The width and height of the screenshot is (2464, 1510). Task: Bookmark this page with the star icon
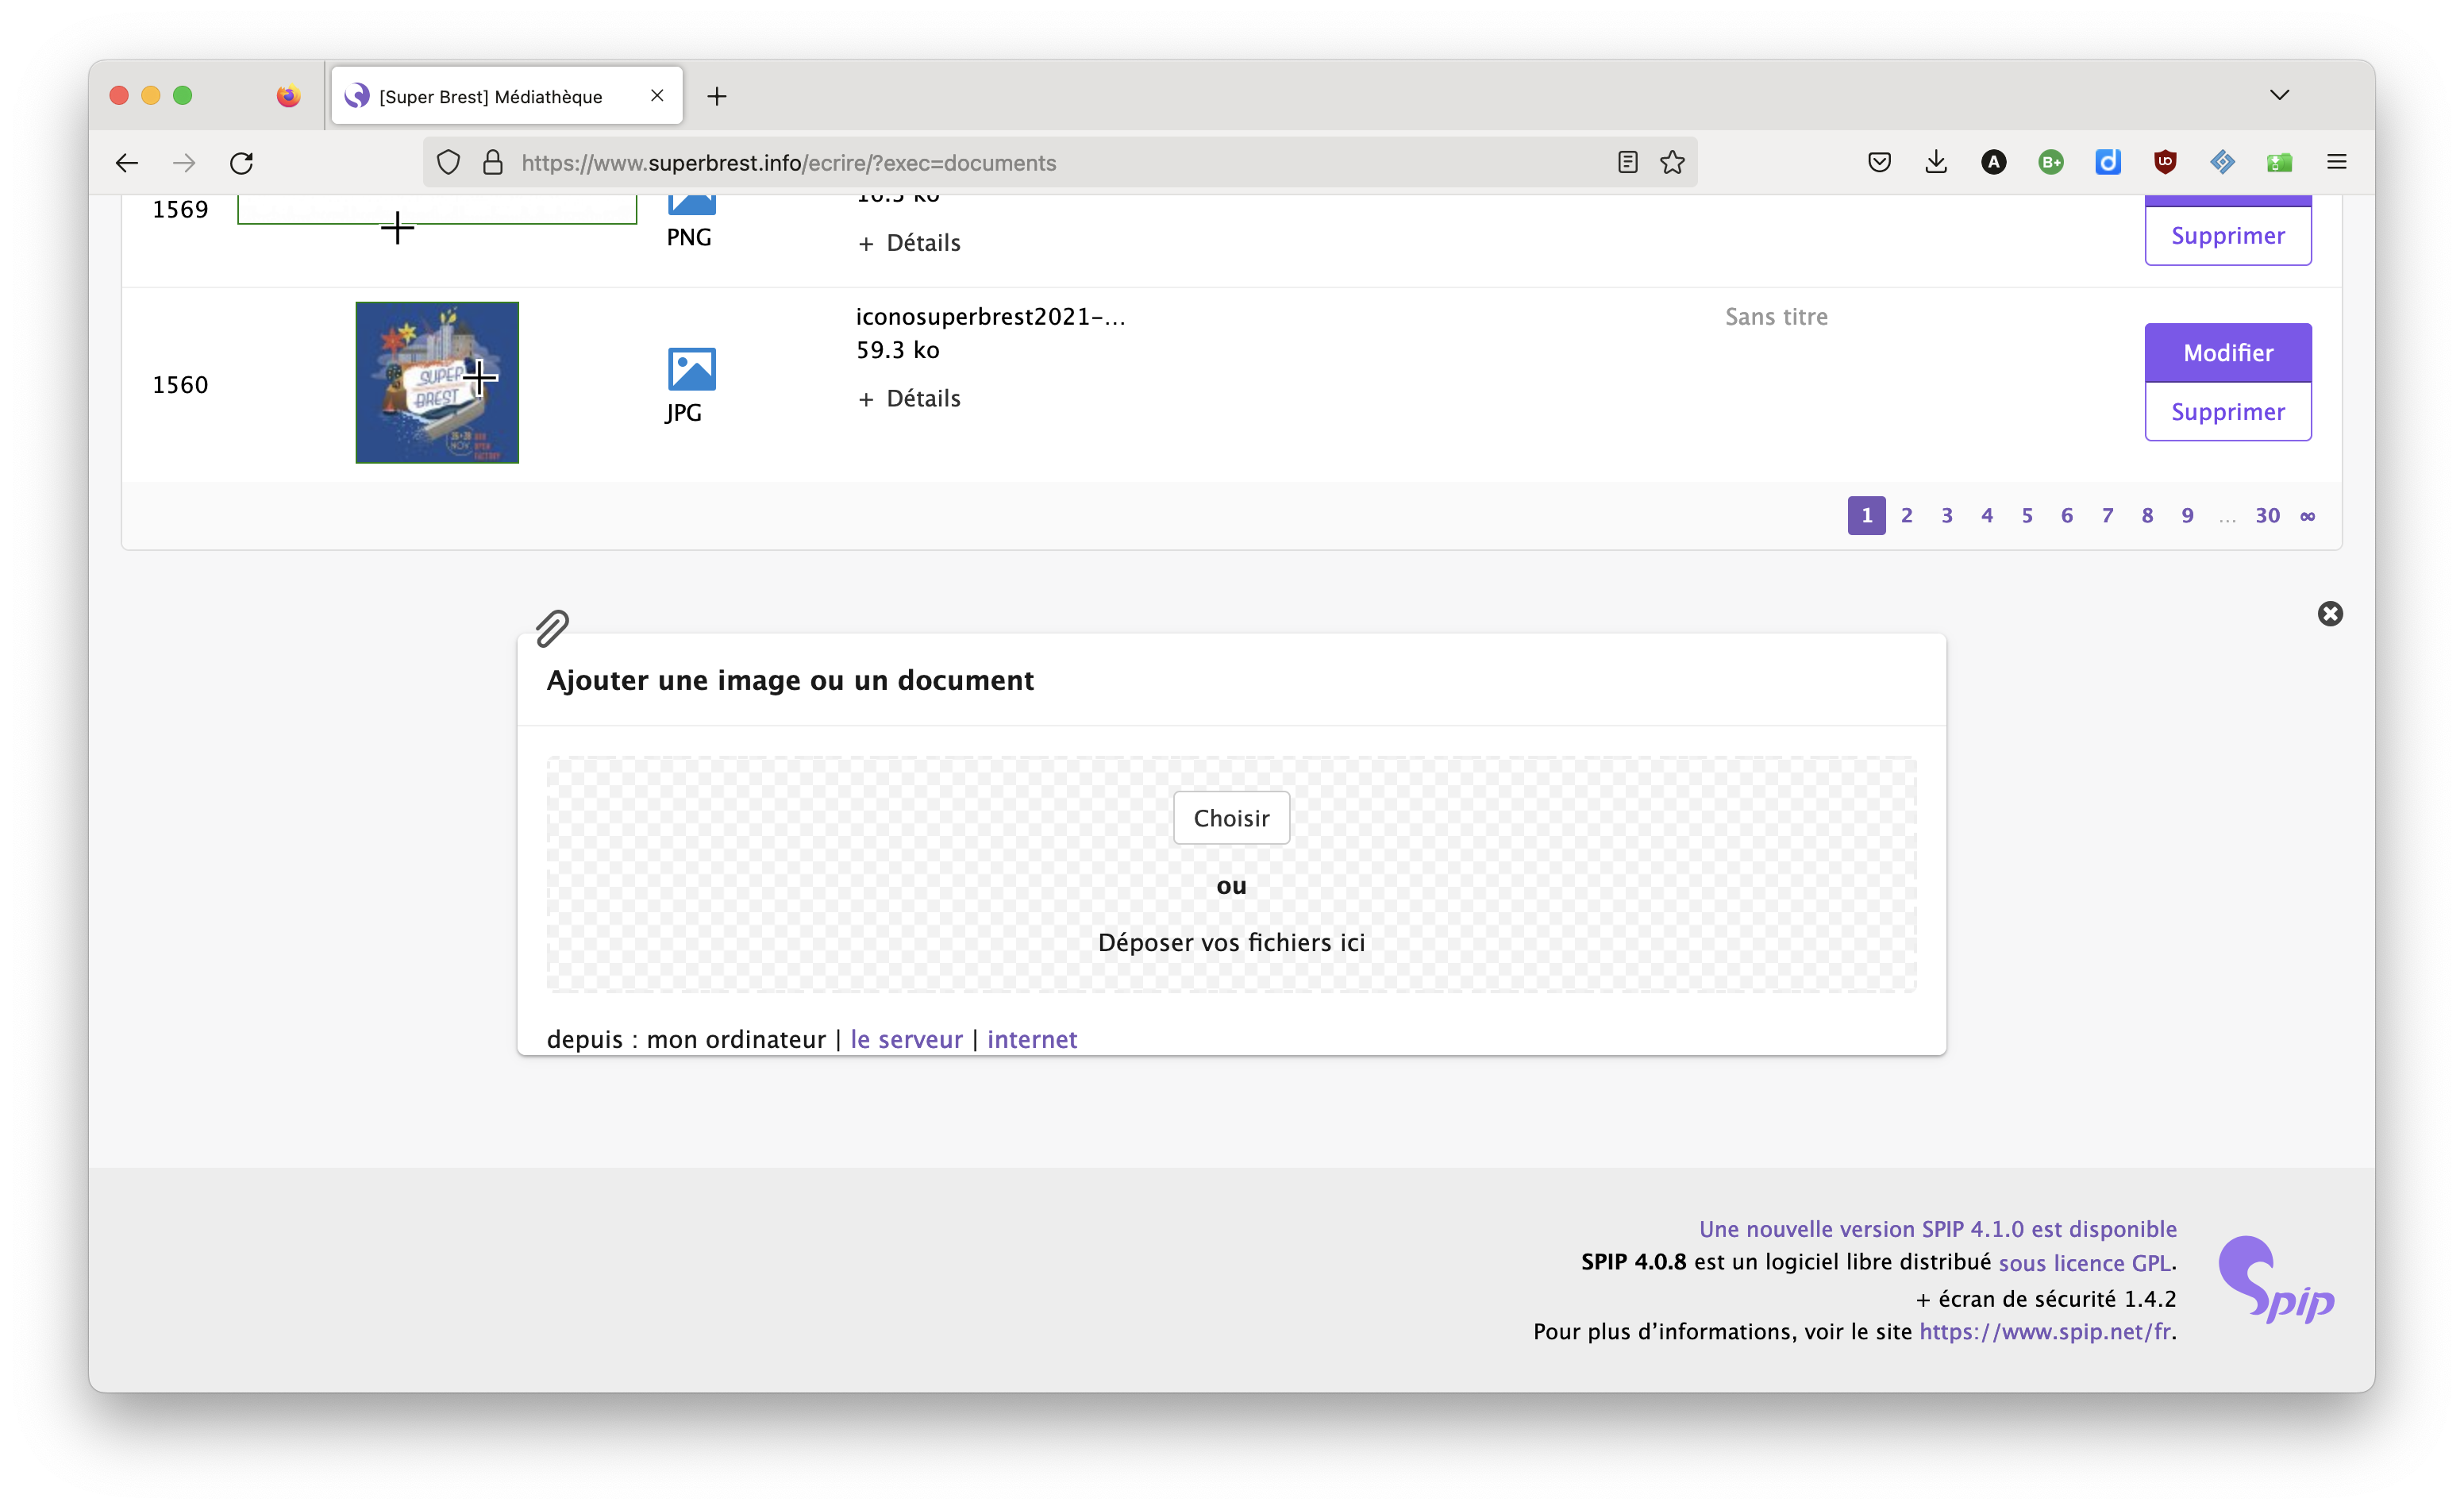1672,162
